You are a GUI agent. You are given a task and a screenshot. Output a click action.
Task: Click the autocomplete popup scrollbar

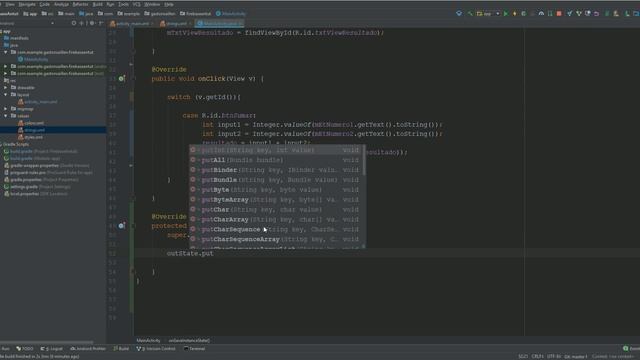(364, 160)
